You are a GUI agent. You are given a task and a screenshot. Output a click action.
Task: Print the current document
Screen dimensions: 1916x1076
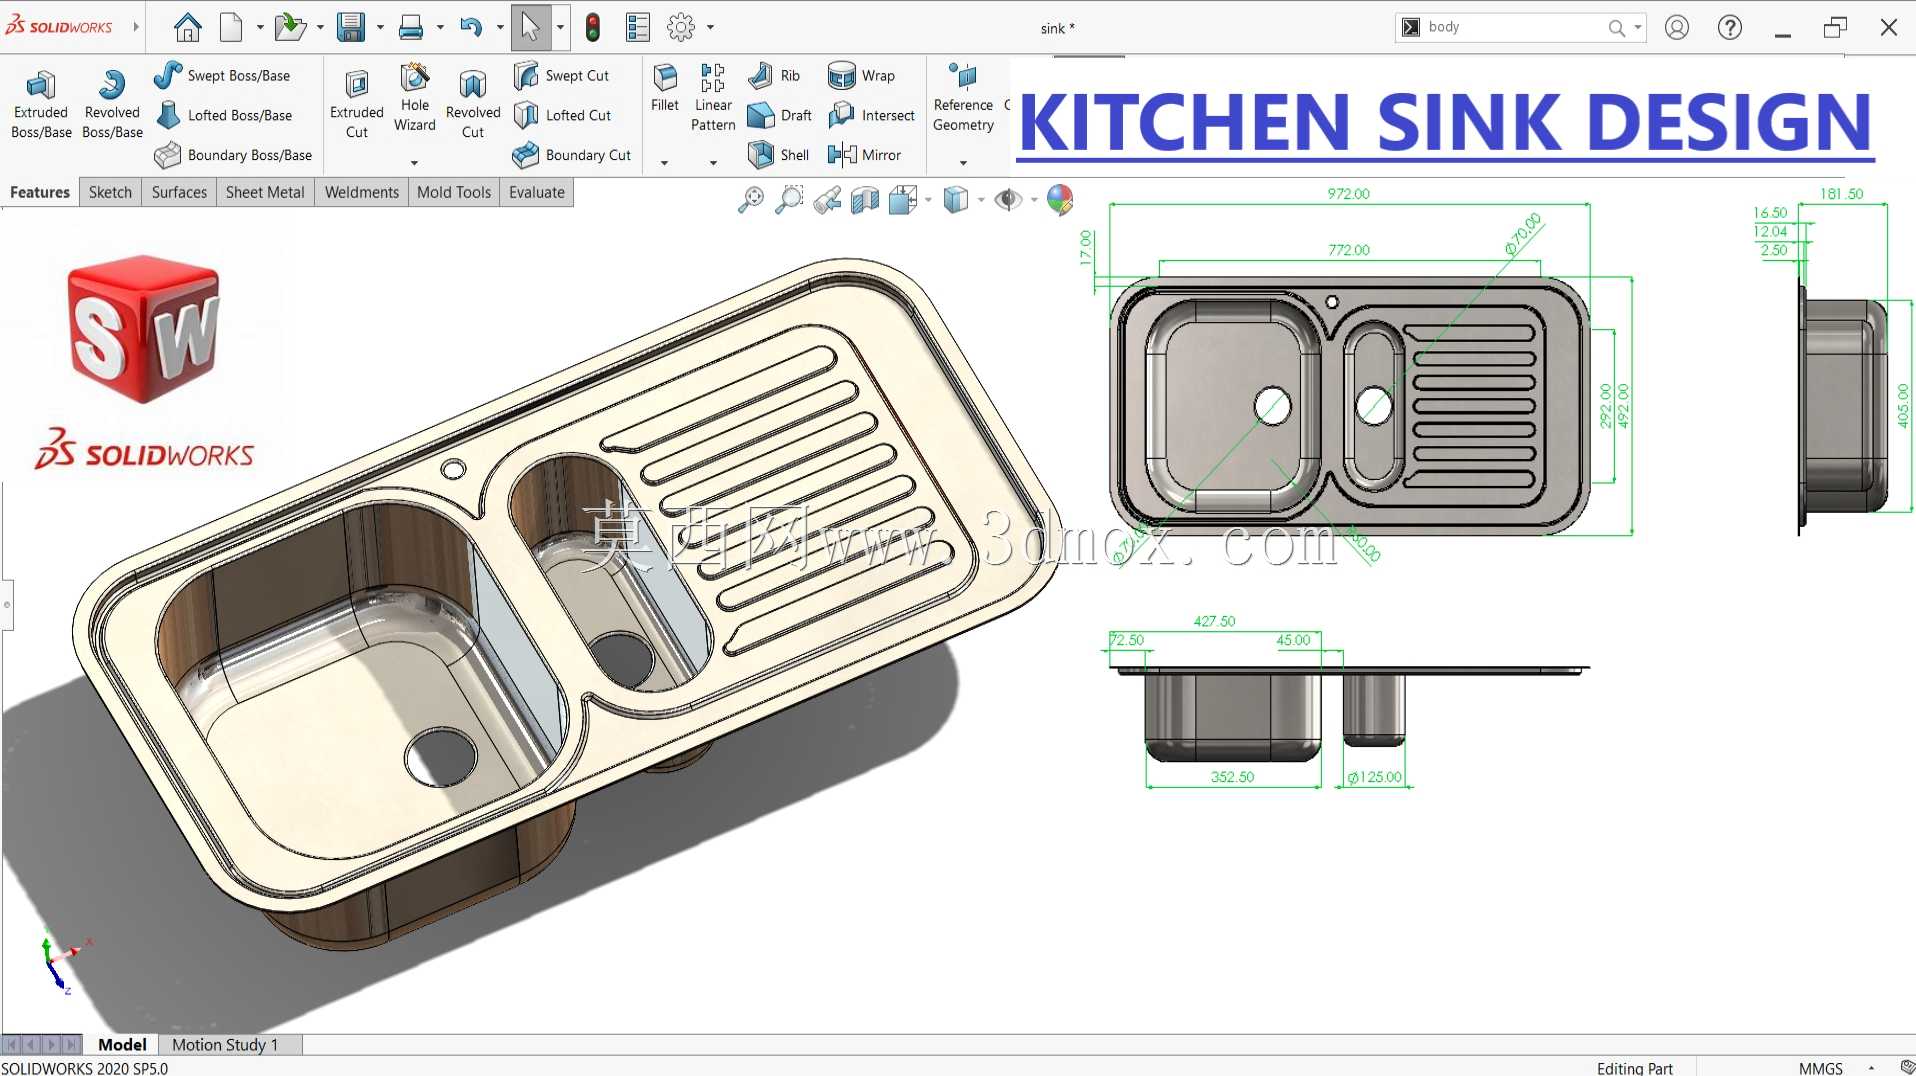pyautogui.click(x=410, y=27)
